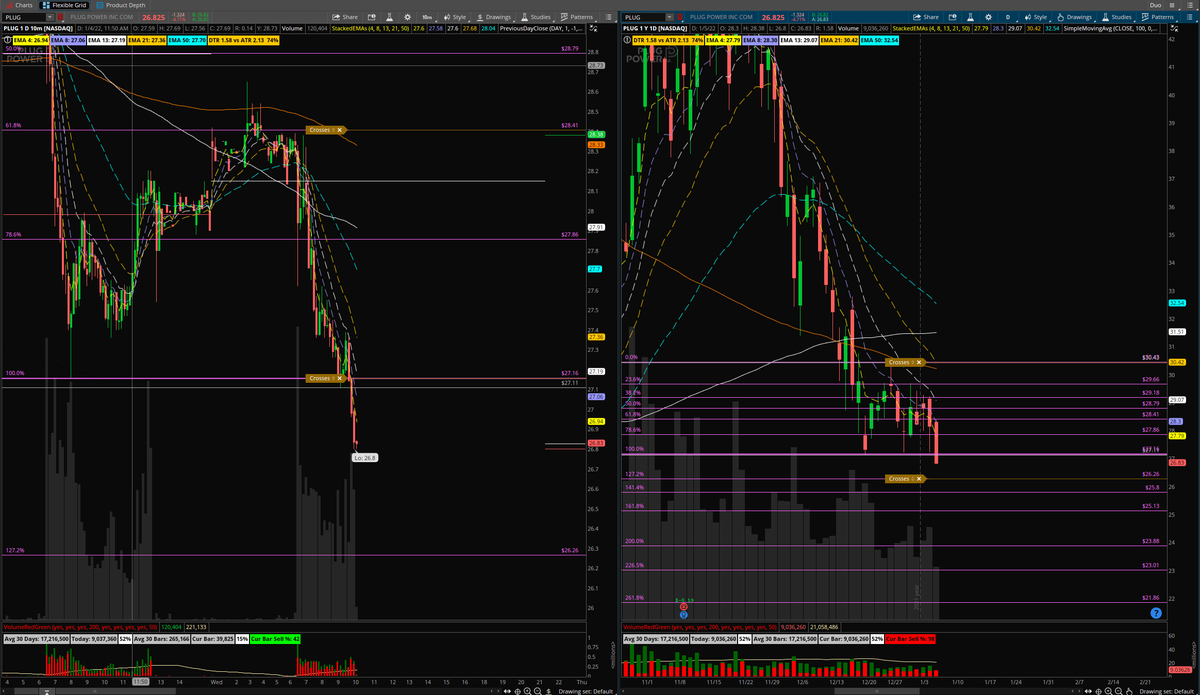
Task: Click the info icon beside the daily DTR label
Action: coord(628,39)
